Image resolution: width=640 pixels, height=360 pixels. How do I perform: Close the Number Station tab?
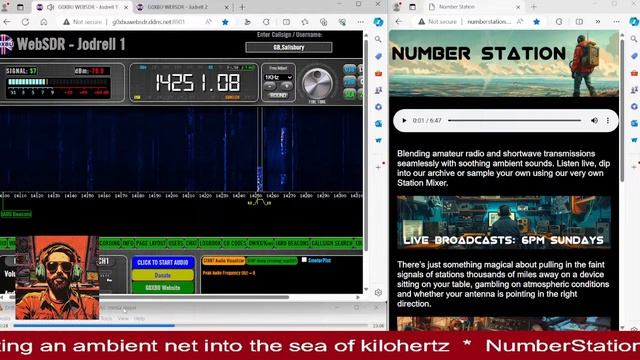click(x=518, y=7)
